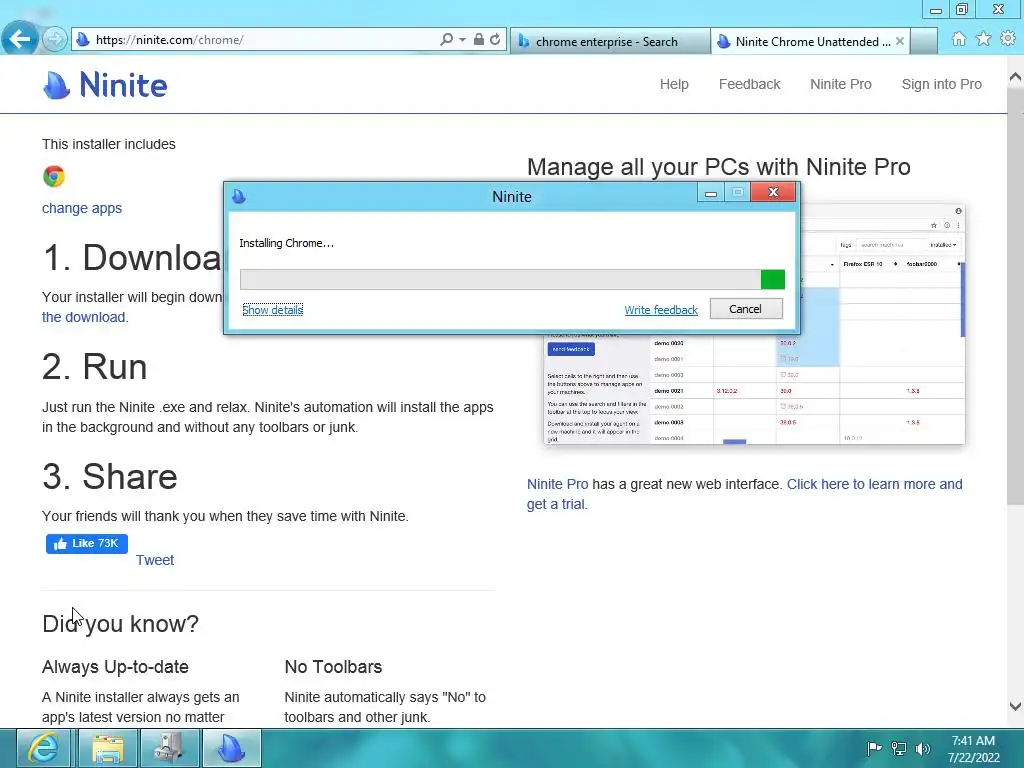Click the page scrollbar up arrow
Screen dimensions: 1024x768
pos(1016,77)
